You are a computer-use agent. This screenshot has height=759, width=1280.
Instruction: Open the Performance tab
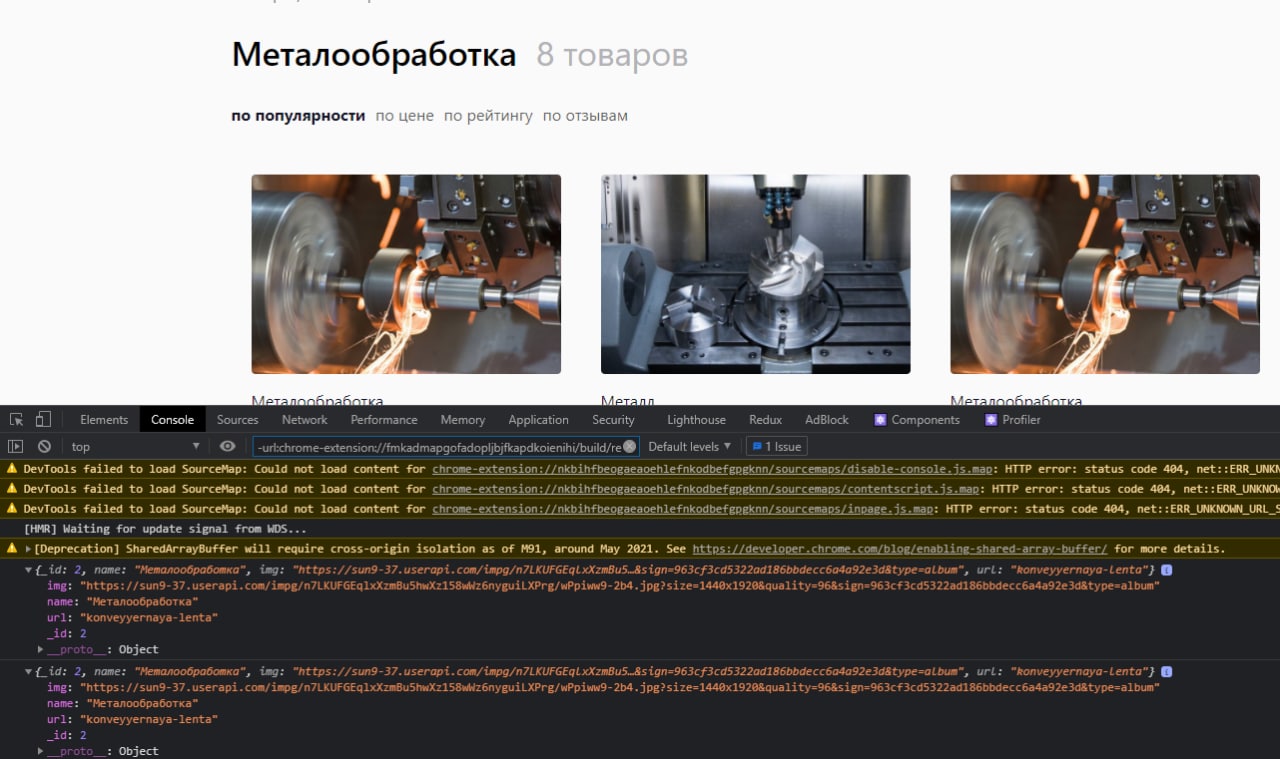(x=384, y=420)
